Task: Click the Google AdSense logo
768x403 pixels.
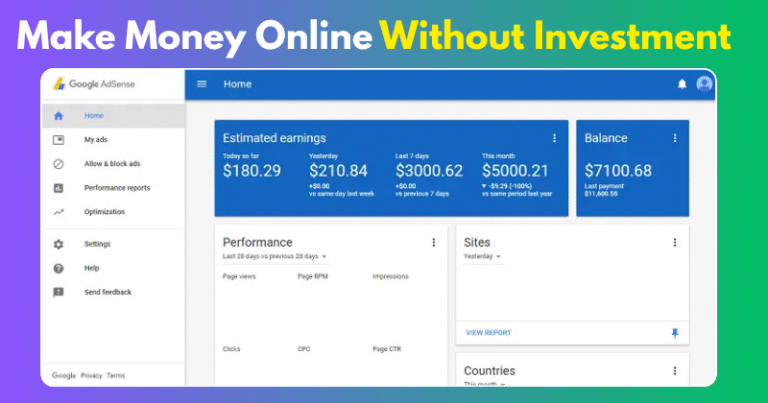Action: point(94,84)
